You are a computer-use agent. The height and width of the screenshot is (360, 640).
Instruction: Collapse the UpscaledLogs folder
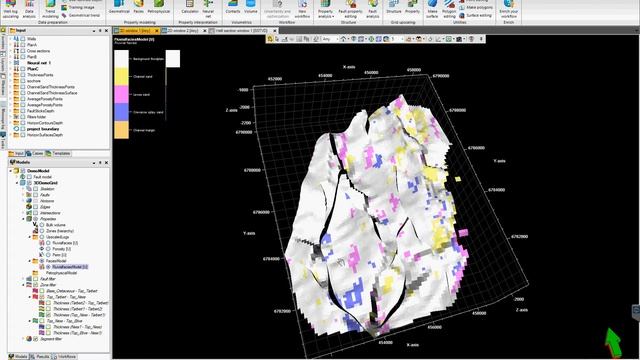[29, 237]
